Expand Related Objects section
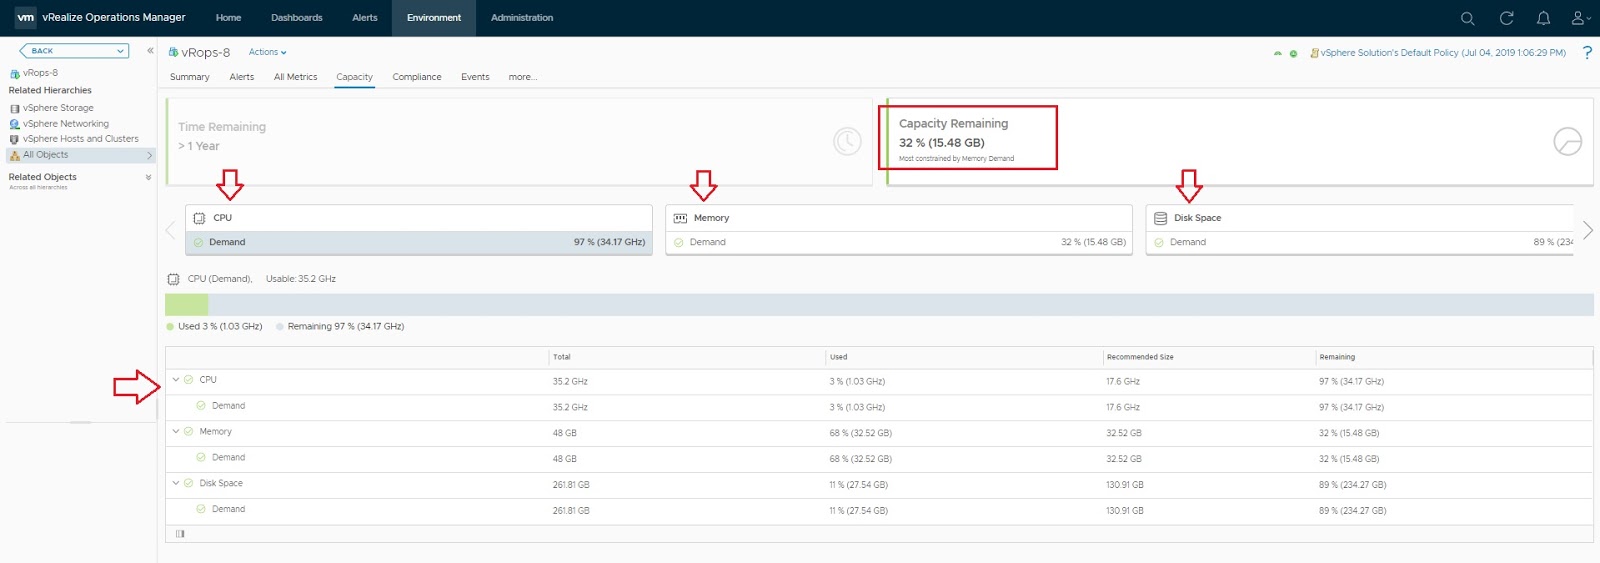 pos(148,177)
